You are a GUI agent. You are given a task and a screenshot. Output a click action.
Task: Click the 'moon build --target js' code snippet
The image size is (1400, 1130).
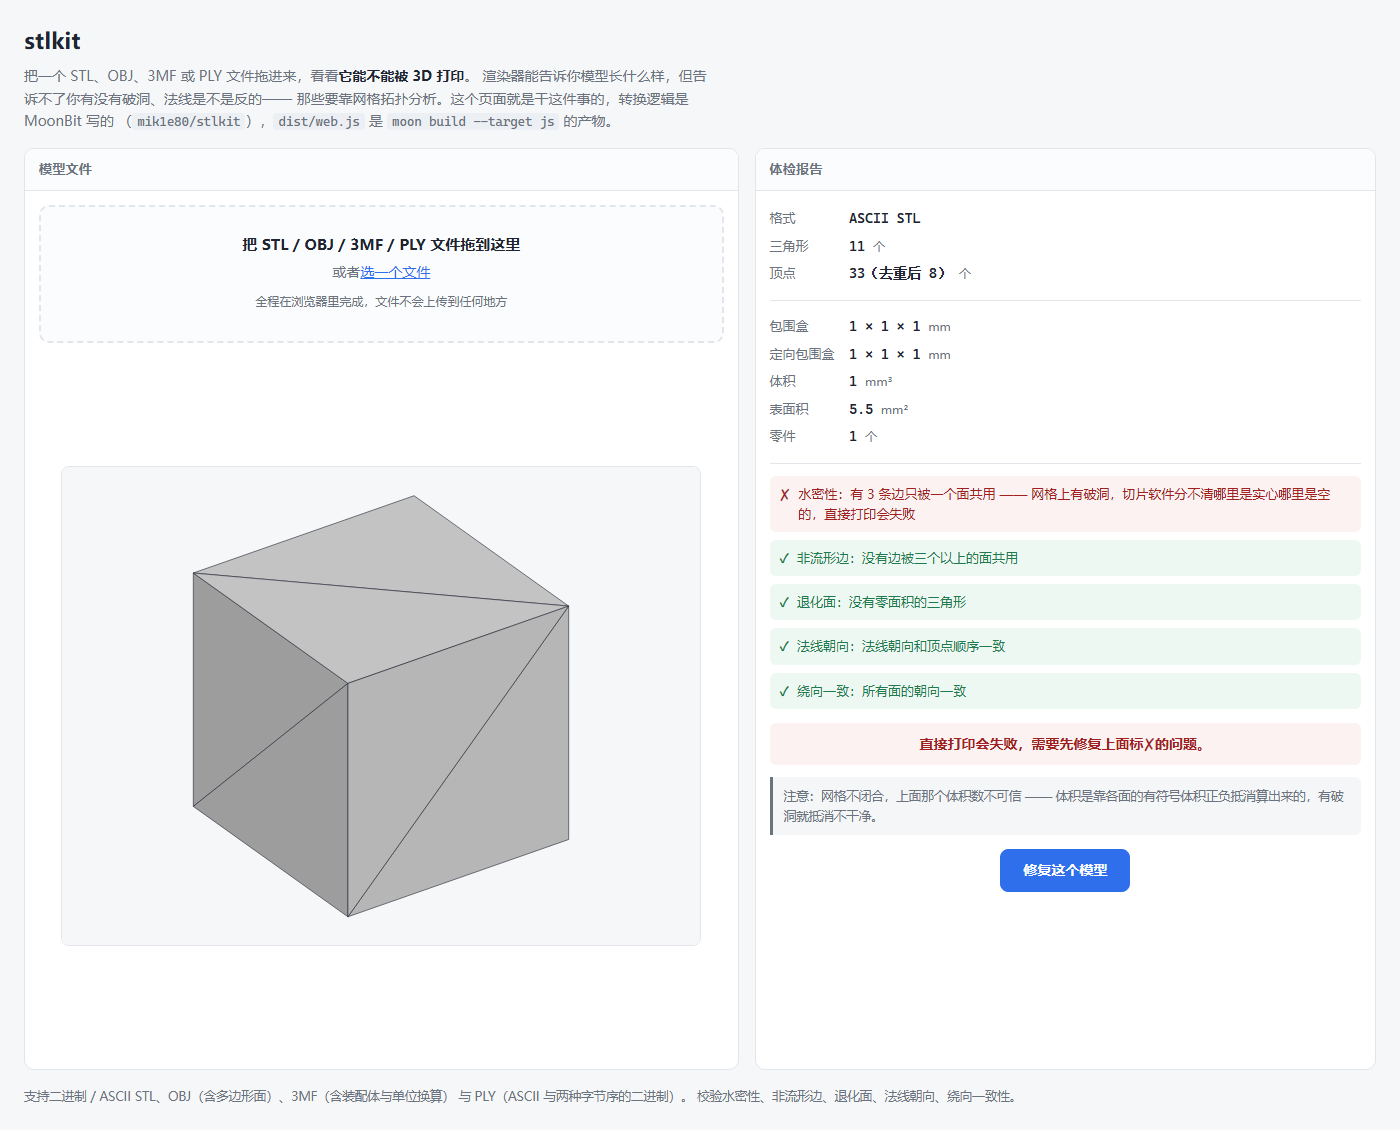[x=473, y=122]
